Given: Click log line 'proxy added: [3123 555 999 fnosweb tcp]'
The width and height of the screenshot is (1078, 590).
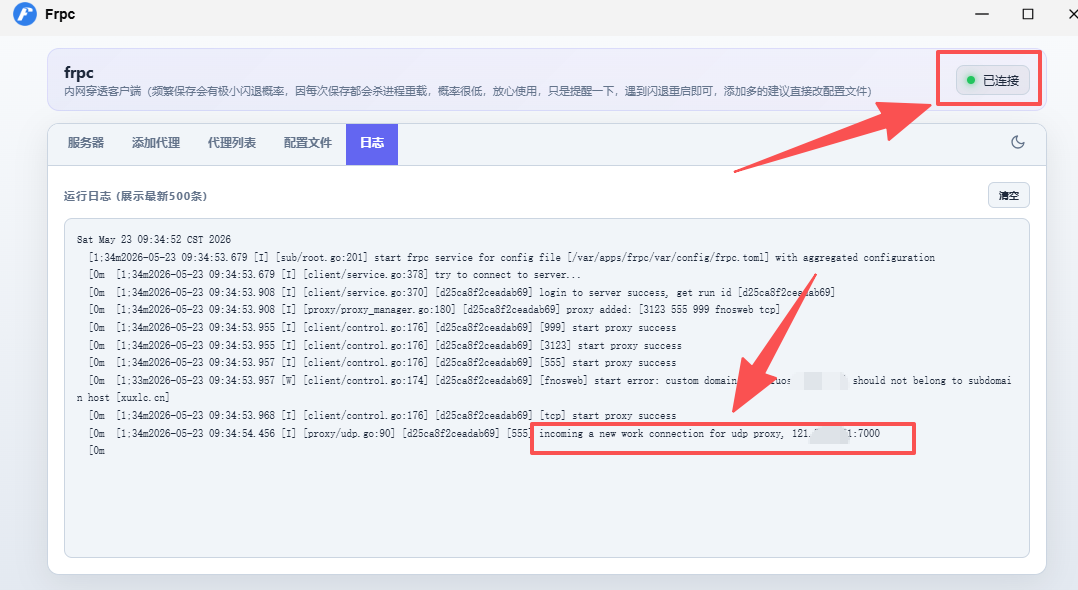Looking at the screenshot, I should [434, 309].
